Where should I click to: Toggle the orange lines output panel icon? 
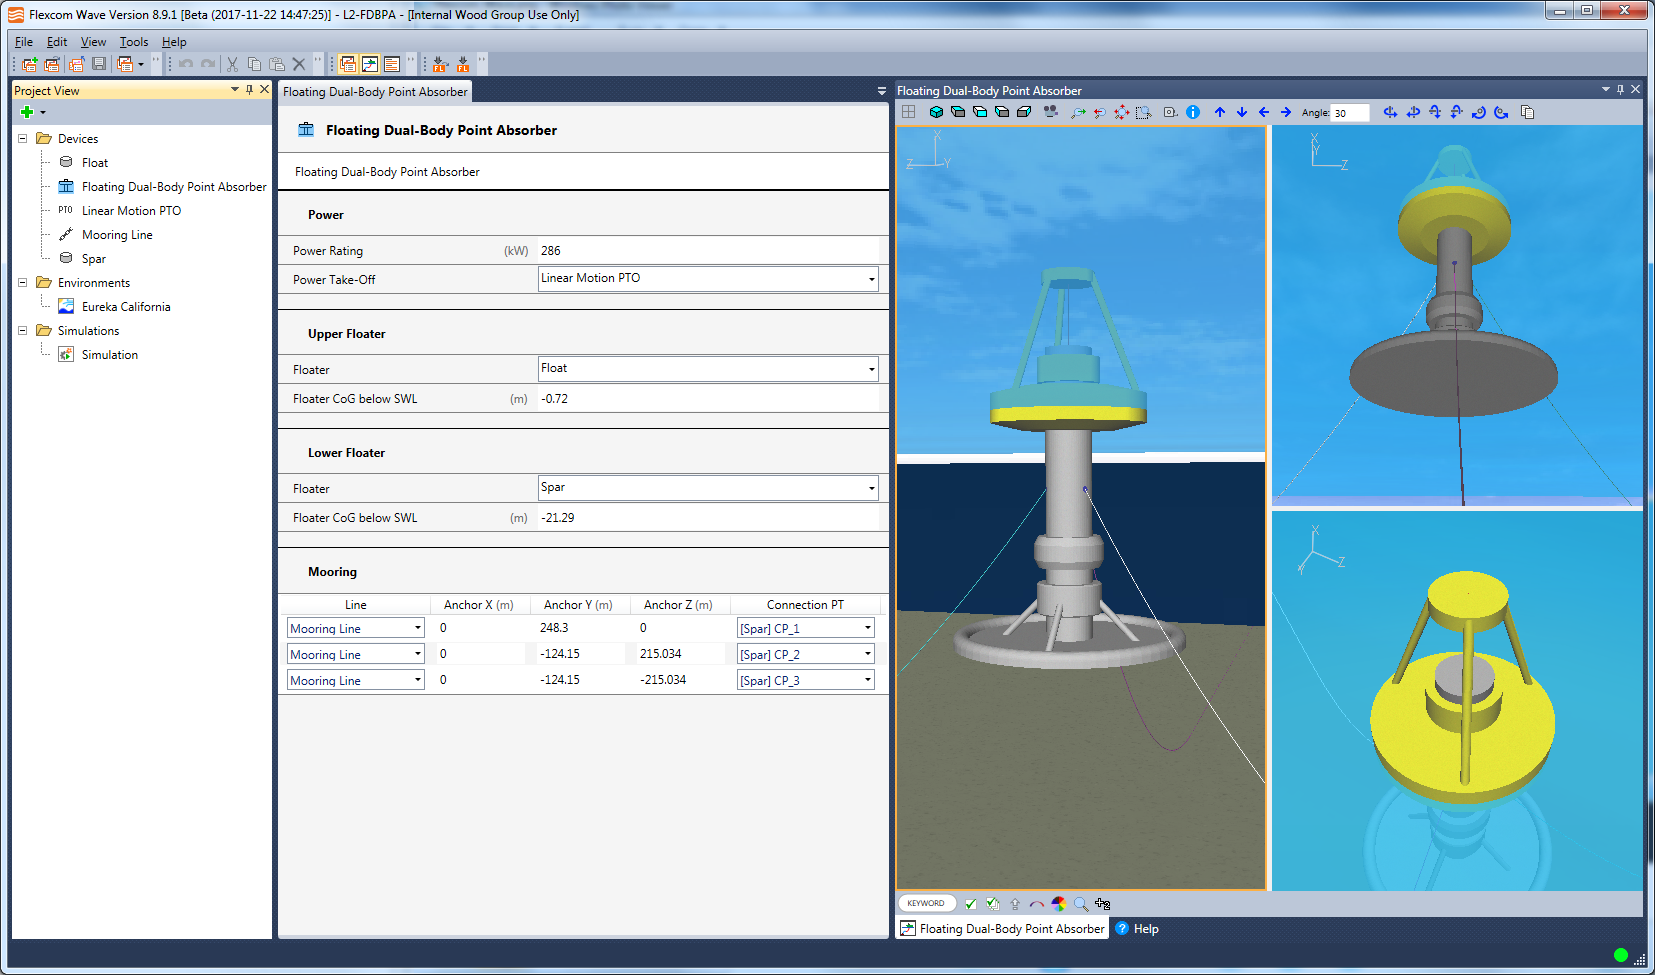click(392, 64)
